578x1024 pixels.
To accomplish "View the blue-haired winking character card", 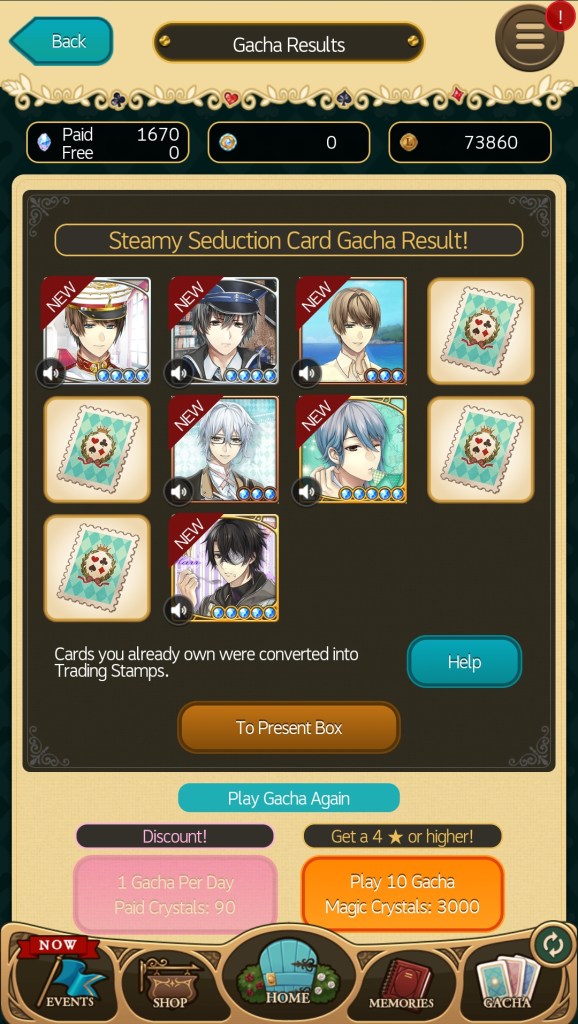I will [353, 450].
